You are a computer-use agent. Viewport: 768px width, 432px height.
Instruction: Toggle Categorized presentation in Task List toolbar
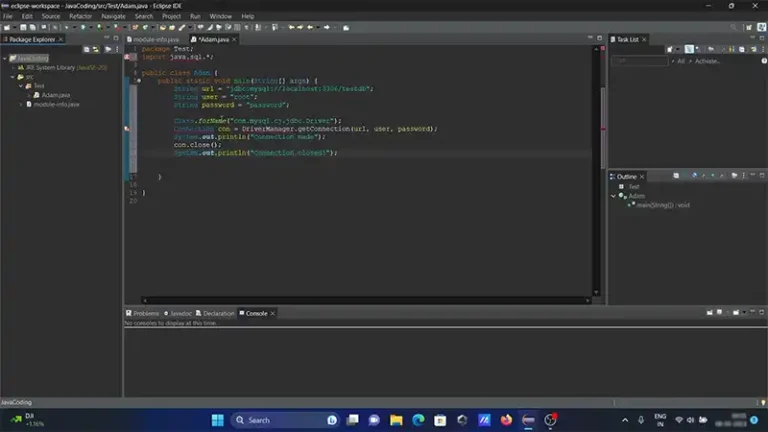coord(689,49)
